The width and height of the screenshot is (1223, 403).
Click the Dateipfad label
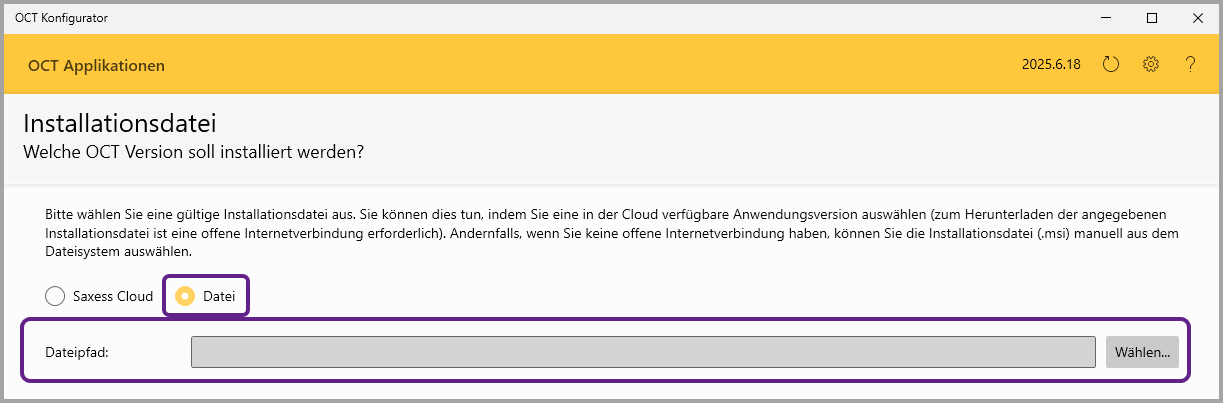[76, 352]
